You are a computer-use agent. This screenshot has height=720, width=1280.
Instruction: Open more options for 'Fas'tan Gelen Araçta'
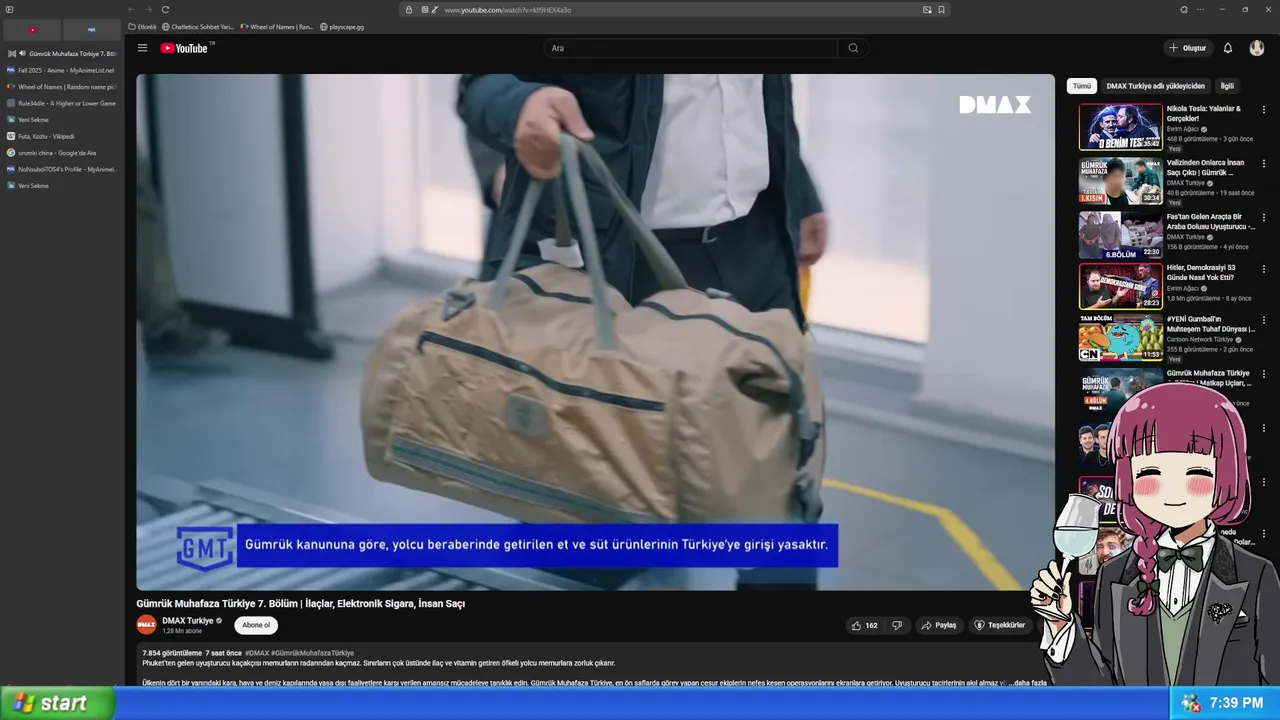click(1263, 218)
